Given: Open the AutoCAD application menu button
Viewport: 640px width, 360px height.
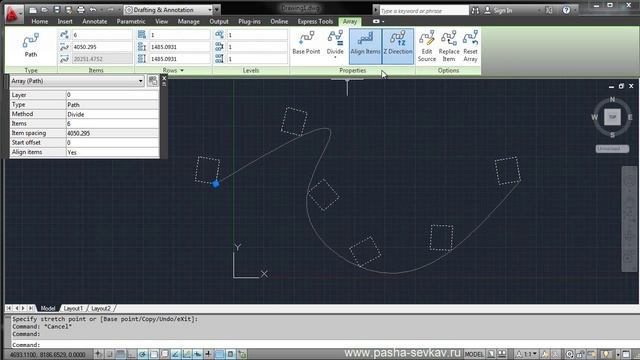Looking at the screenshot, I should (12, 15).
